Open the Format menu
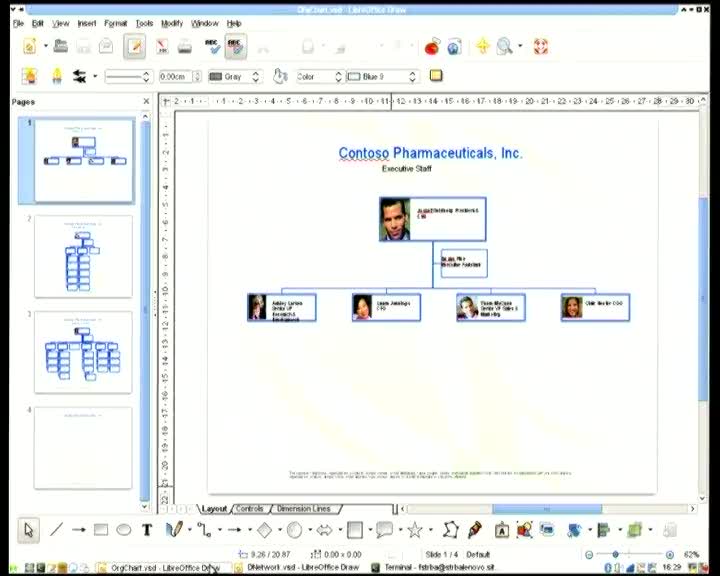The image size is (720, 576). click(115, 23)
